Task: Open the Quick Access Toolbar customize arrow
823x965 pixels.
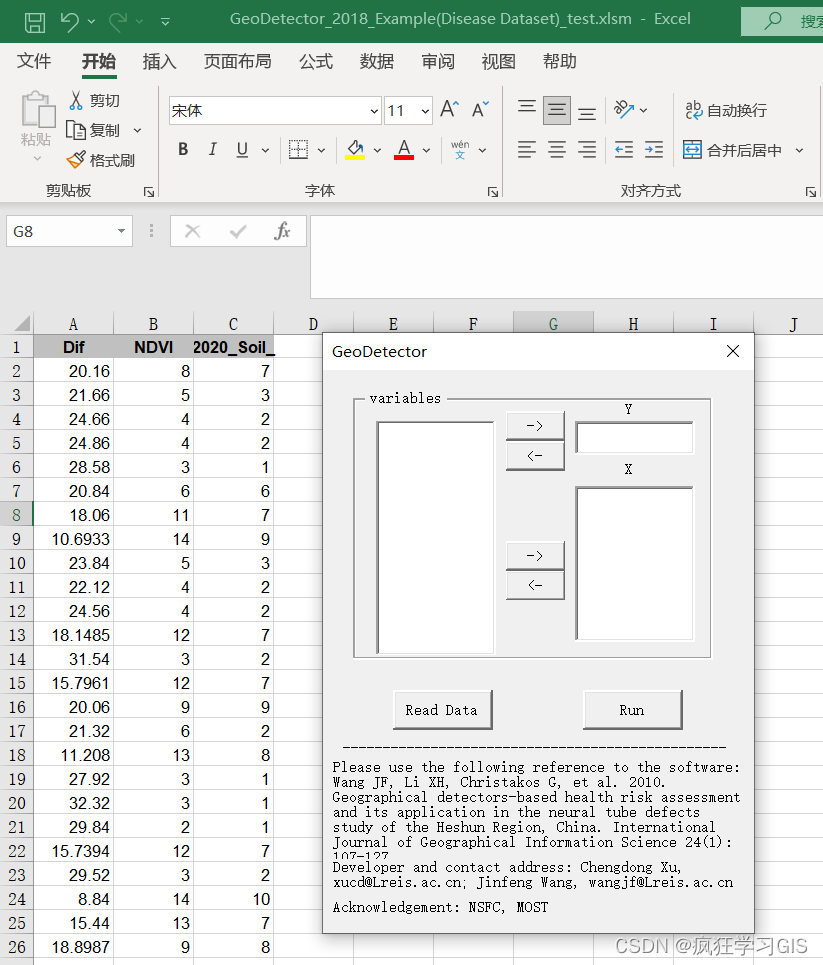Action: (165, 22)
